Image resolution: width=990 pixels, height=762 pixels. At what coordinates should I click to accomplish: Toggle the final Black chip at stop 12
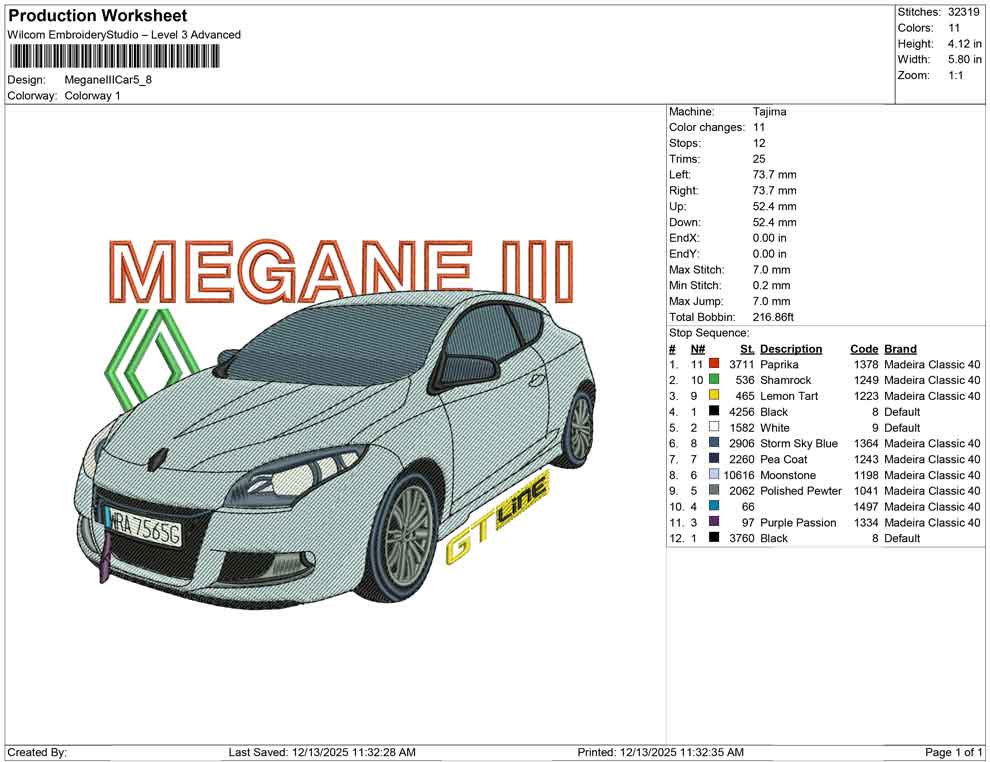coord(714,538)
